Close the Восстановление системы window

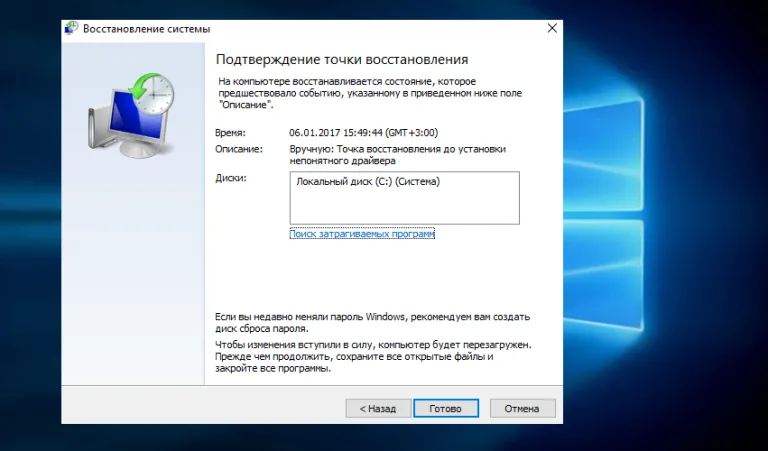coord(552,28)
